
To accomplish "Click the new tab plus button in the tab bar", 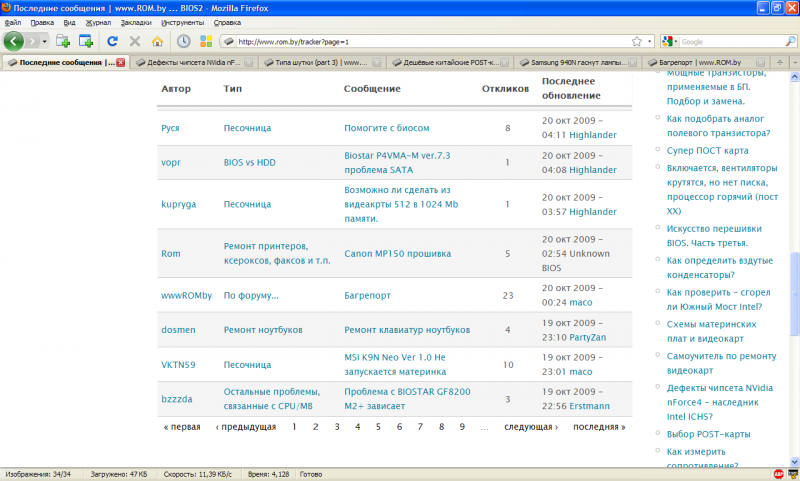I will (779, 62).
